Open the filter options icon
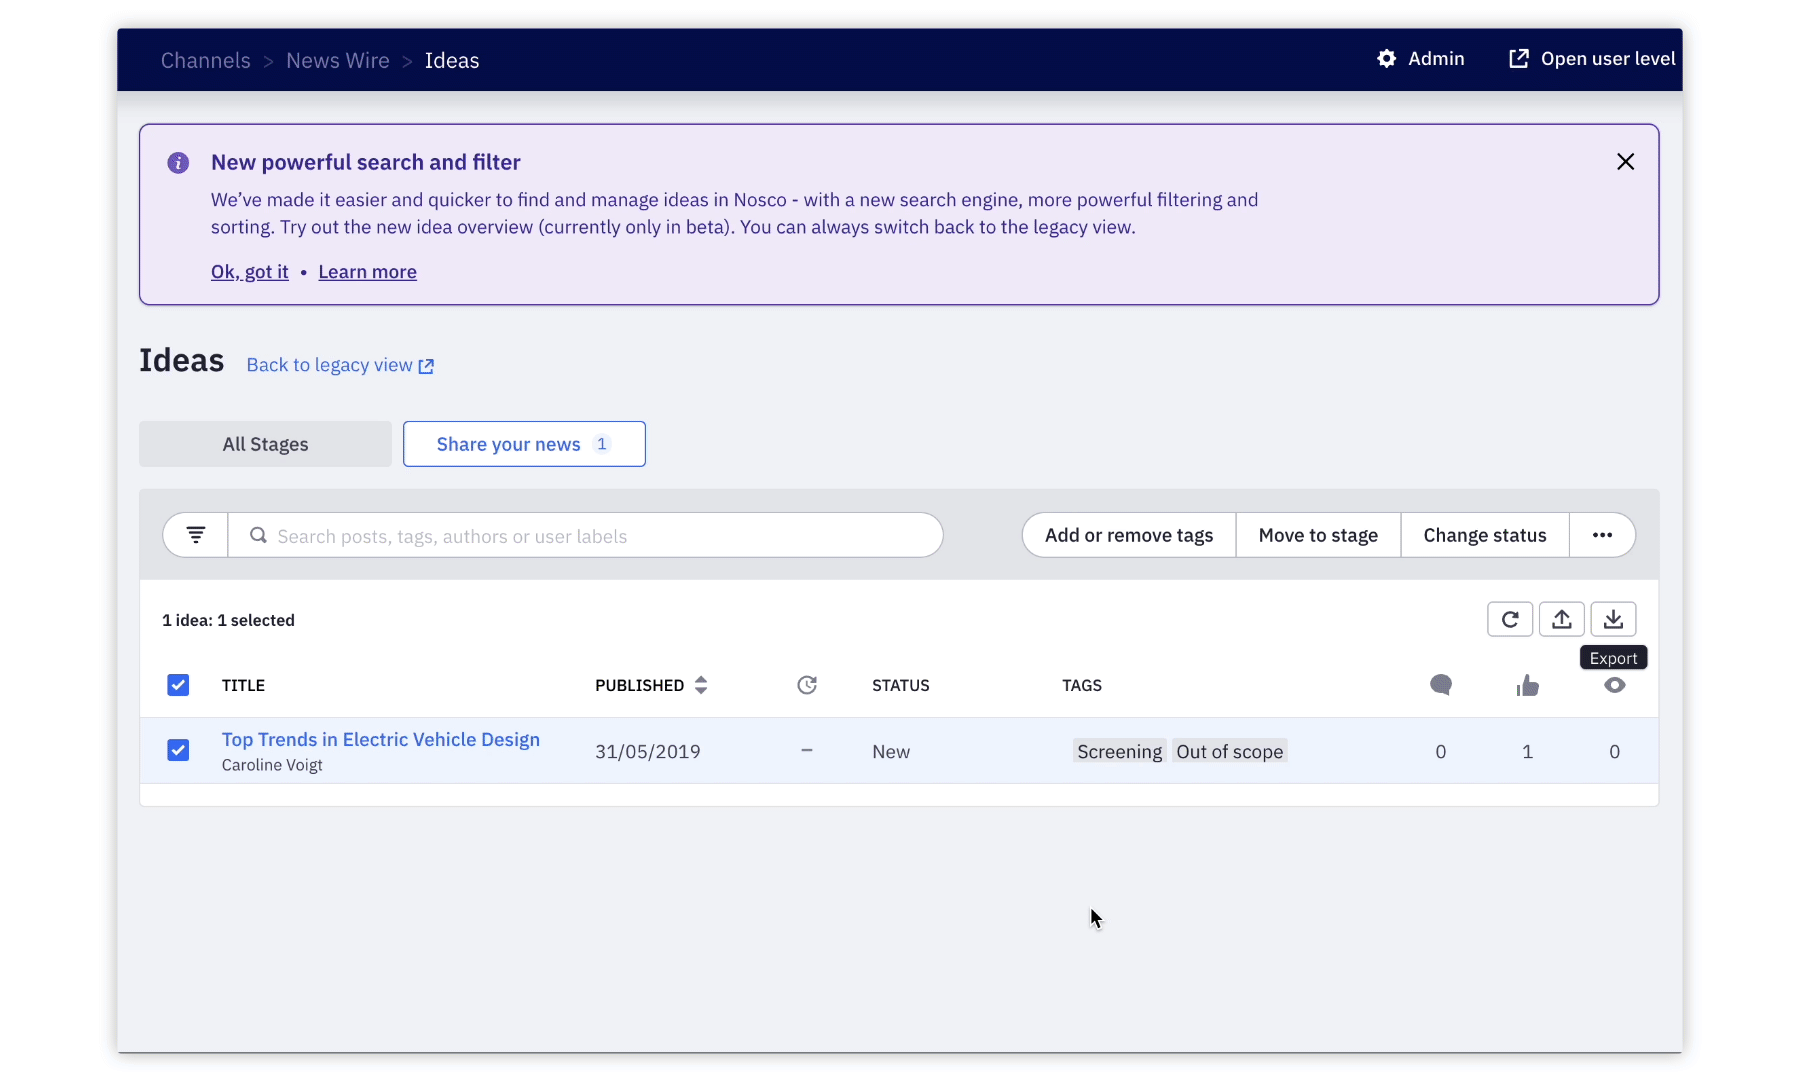Viewport: 1800px width, 1080px height. [196, 535]
